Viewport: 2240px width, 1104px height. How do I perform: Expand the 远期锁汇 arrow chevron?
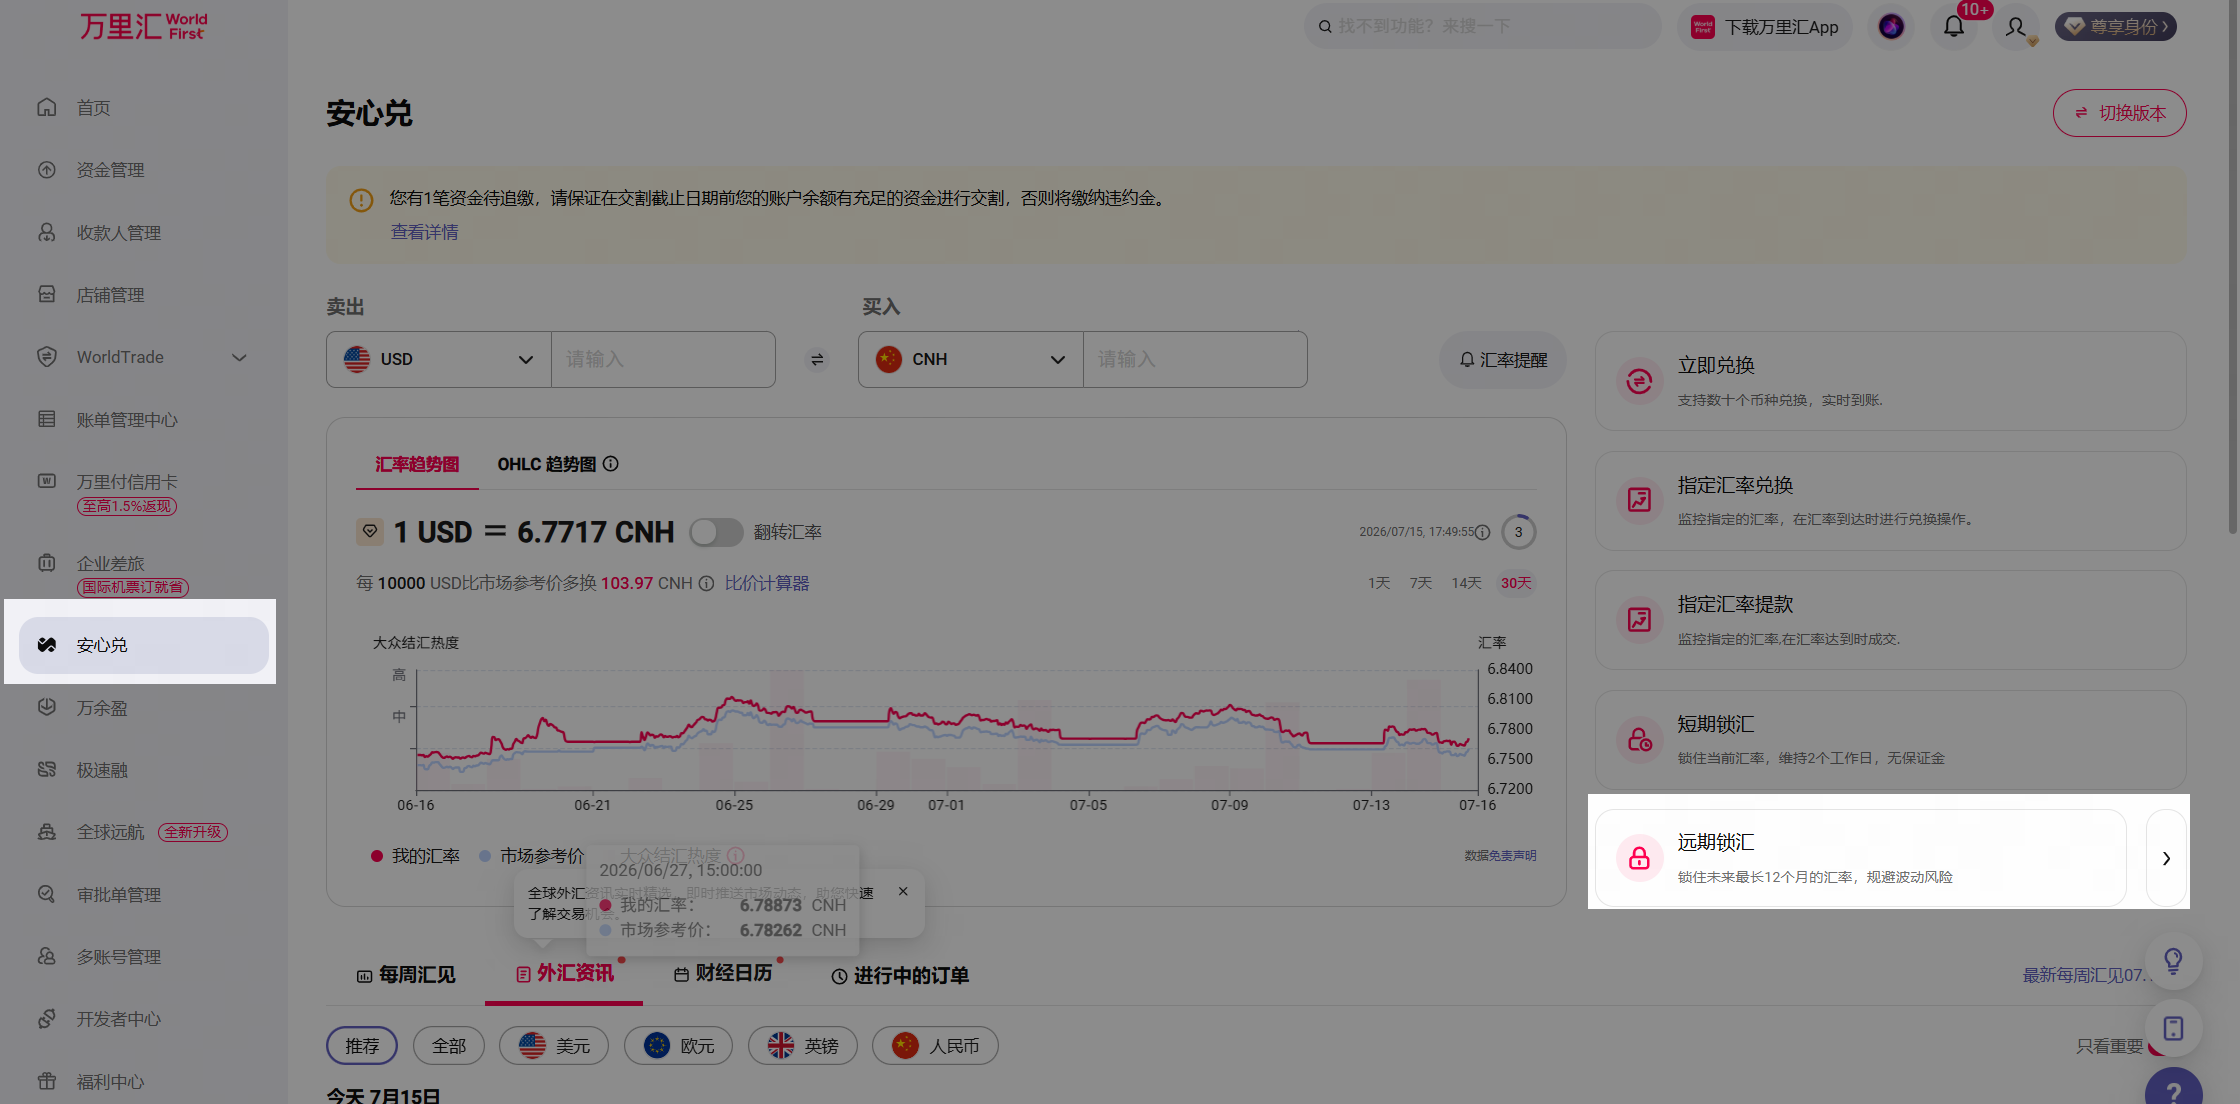[x=2166, y=859]
